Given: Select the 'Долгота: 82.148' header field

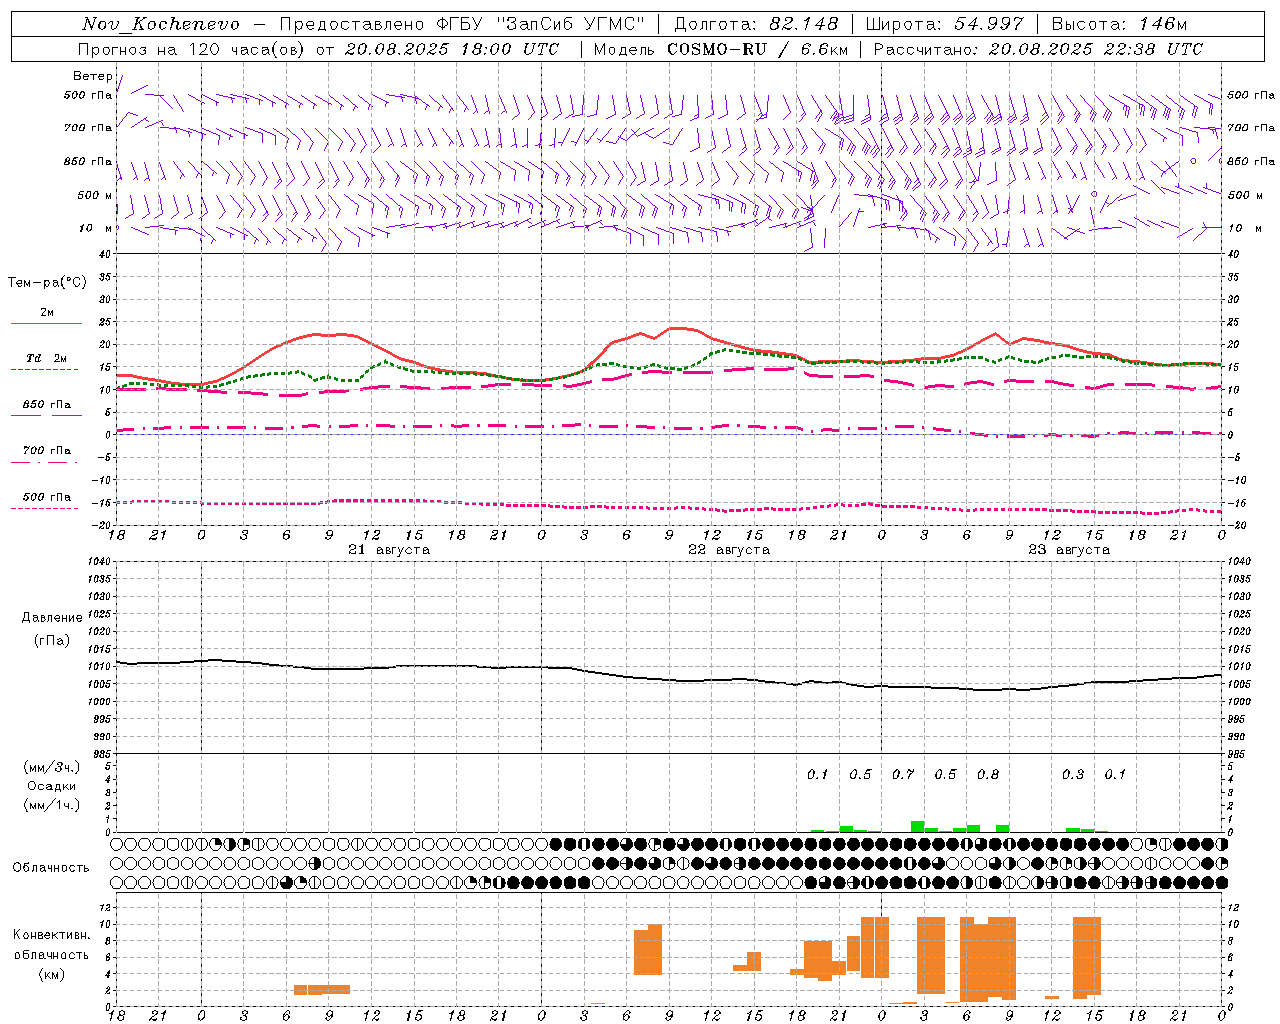Looking at the screenshot, I should click(756, 24).
